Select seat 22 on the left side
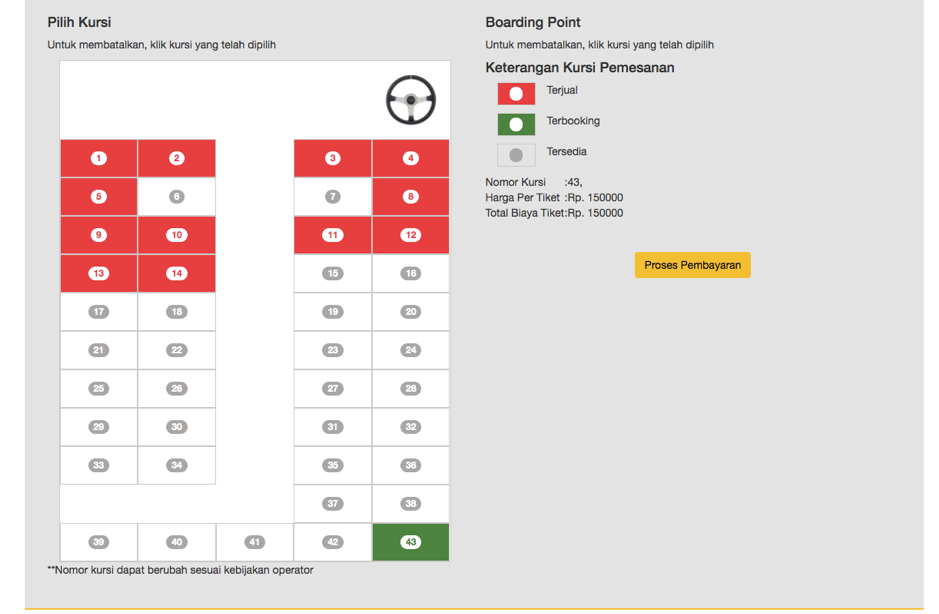Viewport: 939px width, 614px height. tap(177, 350)
